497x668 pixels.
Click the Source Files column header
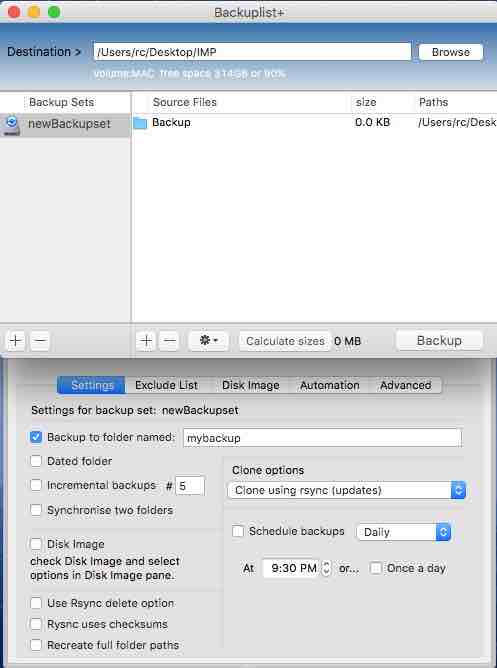[184, 102]
